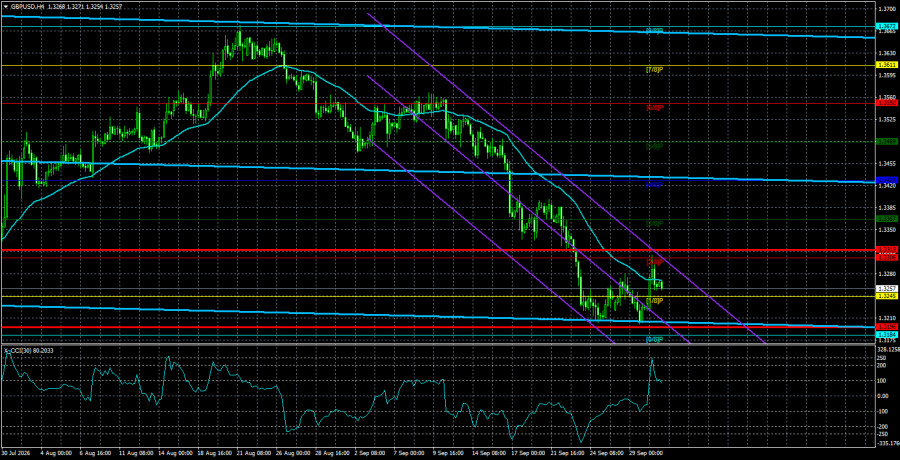This screenshot has height=460, width=900.
Task: Click the 0.00 CCI scale value
Action: (883, 396)
